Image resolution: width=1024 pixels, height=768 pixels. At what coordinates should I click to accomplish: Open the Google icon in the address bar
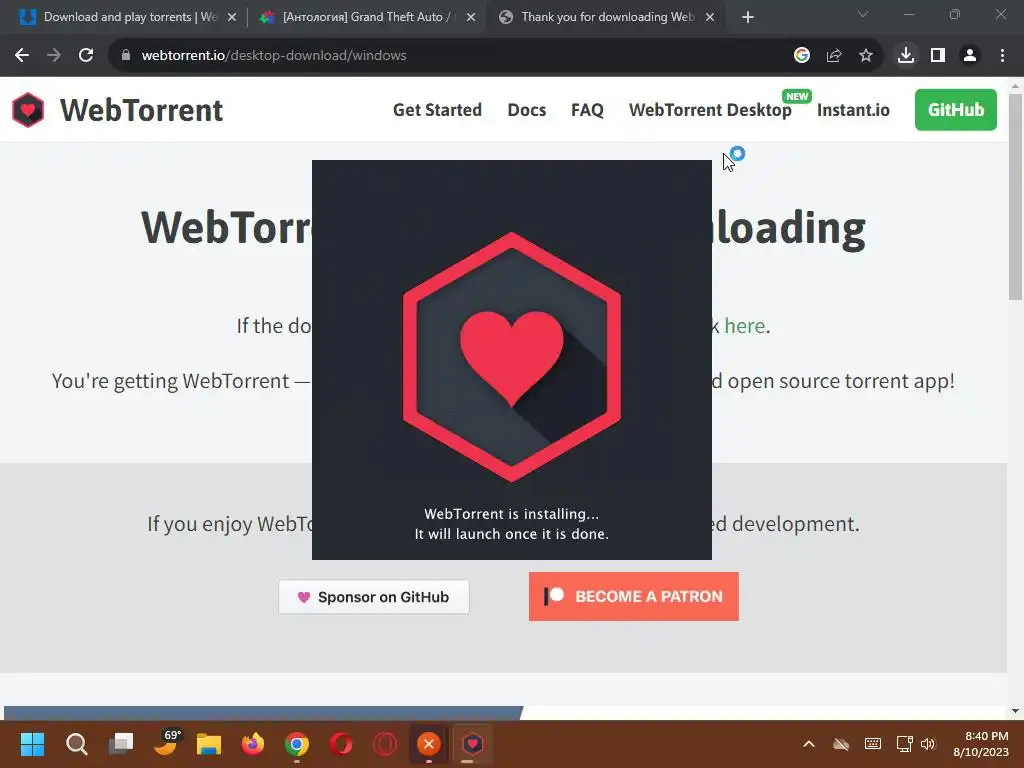coord(802,56)
